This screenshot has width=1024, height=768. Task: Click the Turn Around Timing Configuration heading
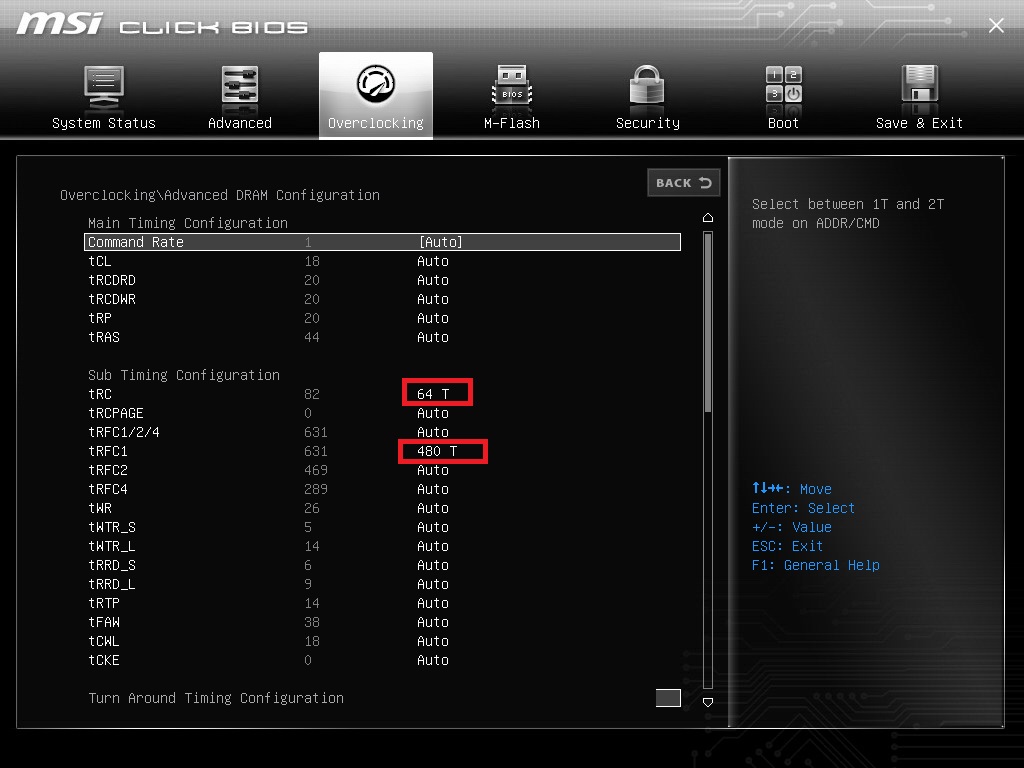point(216,698)
